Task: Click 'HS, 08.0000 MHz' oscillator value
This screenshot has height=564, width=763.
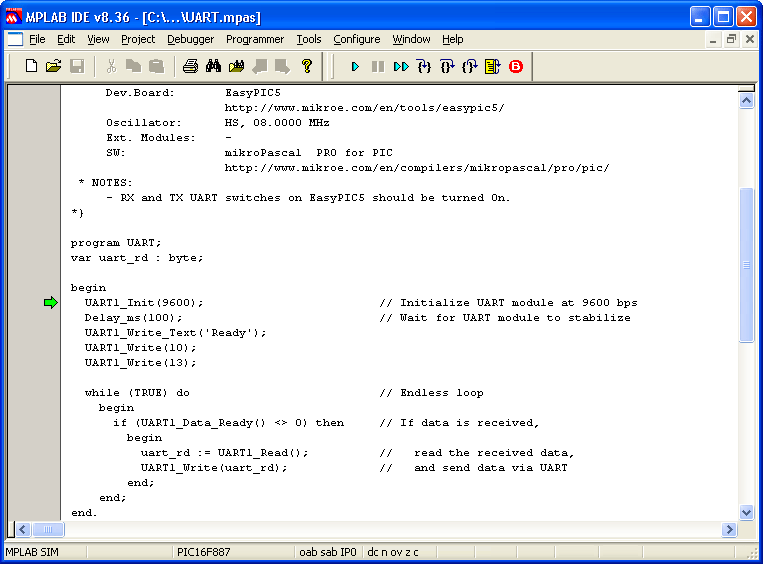Action: coord(277,123)
